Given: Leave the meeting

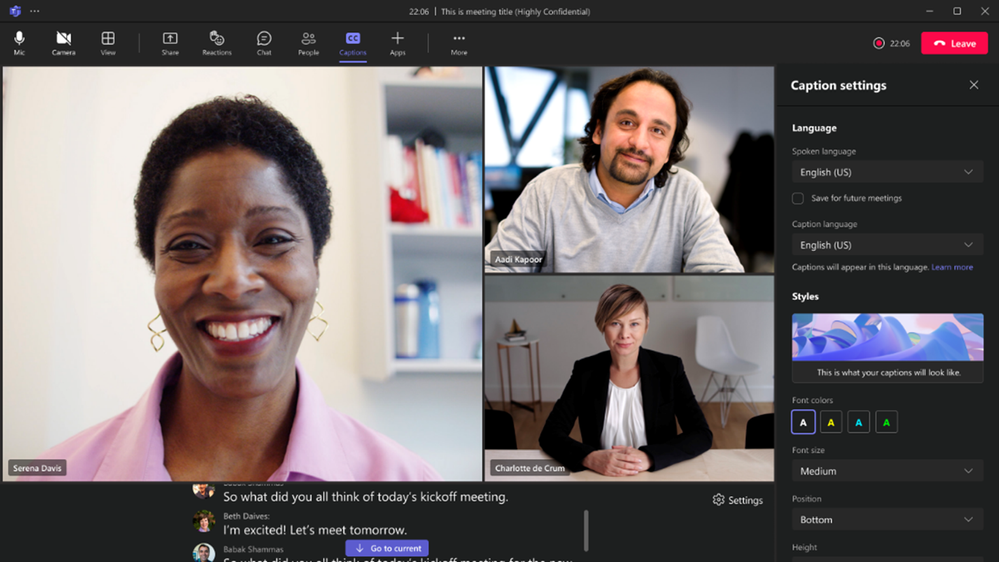Looking at the screenshot, I should tap(954, 43).
